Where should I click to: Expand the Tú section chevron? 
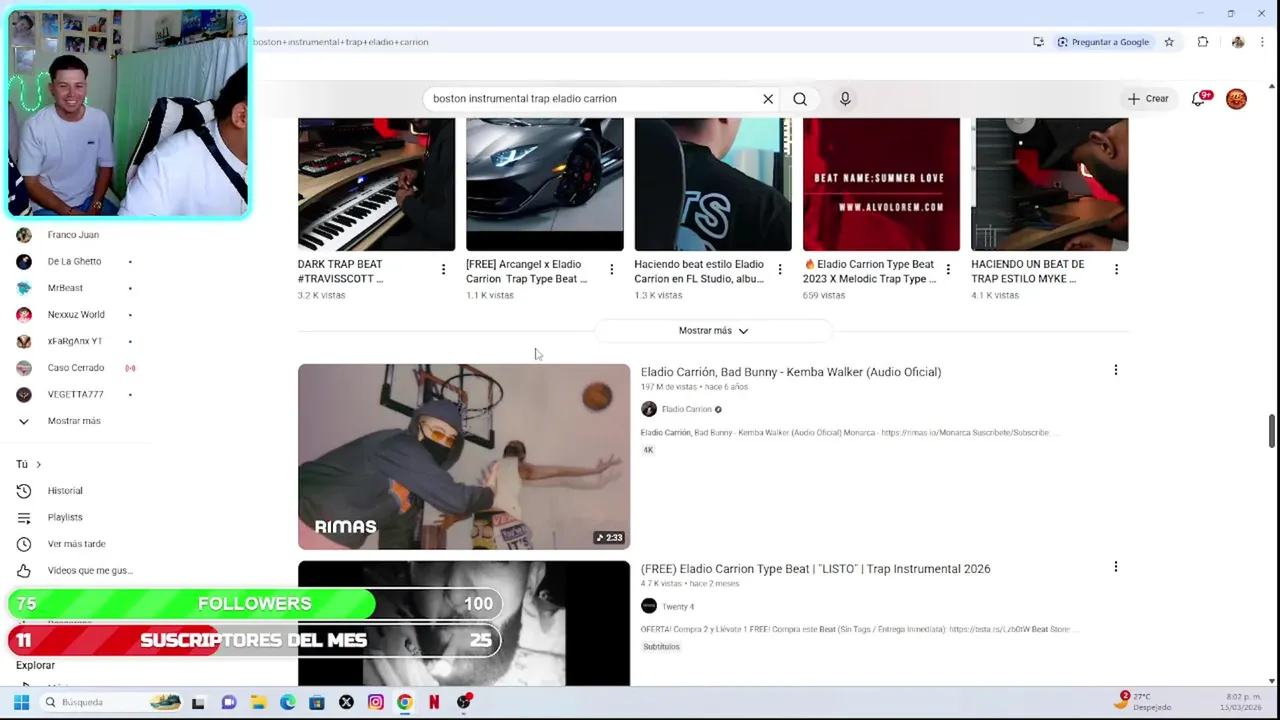click(38, 464)
